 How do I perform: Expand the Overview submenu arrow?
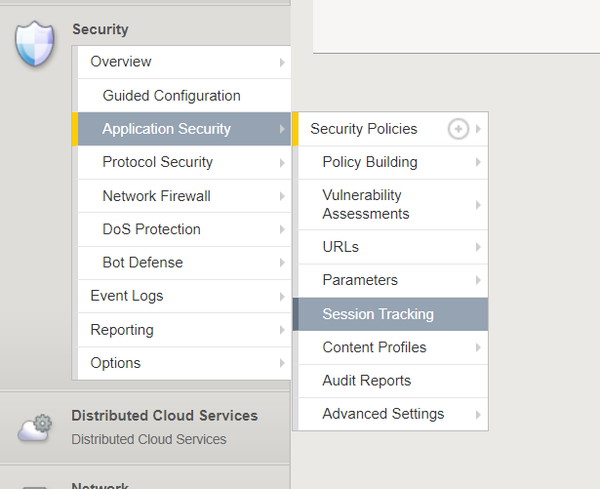(x=282, y=62)
